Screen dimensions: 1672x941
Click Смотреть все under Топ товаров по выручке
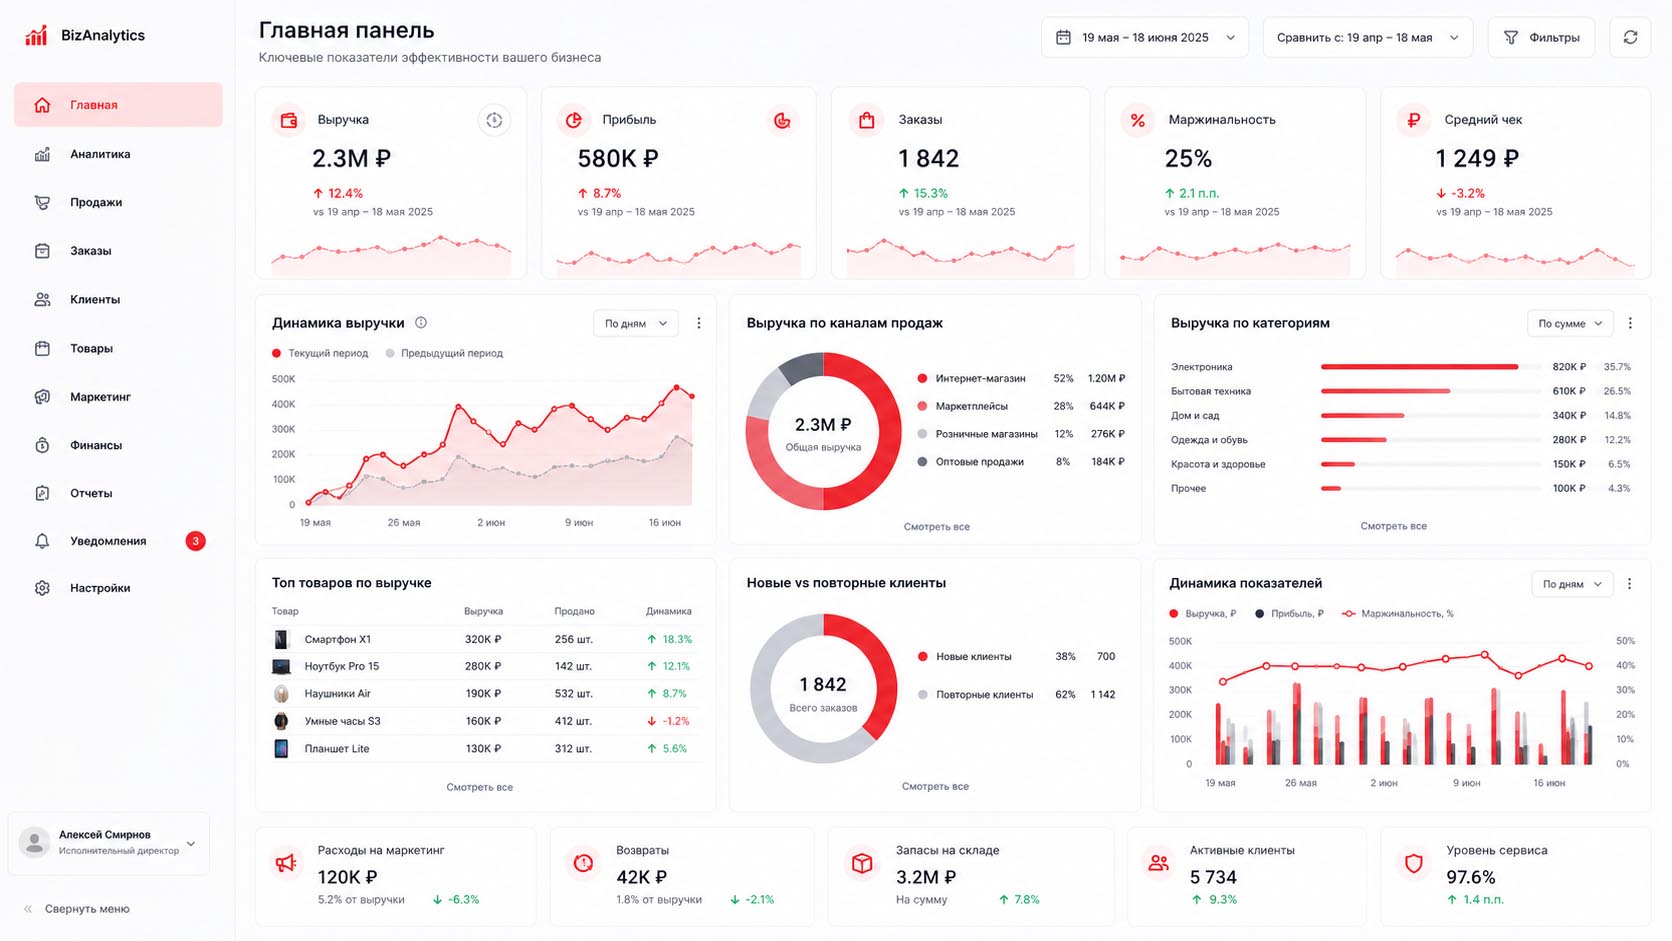[480, 787]
